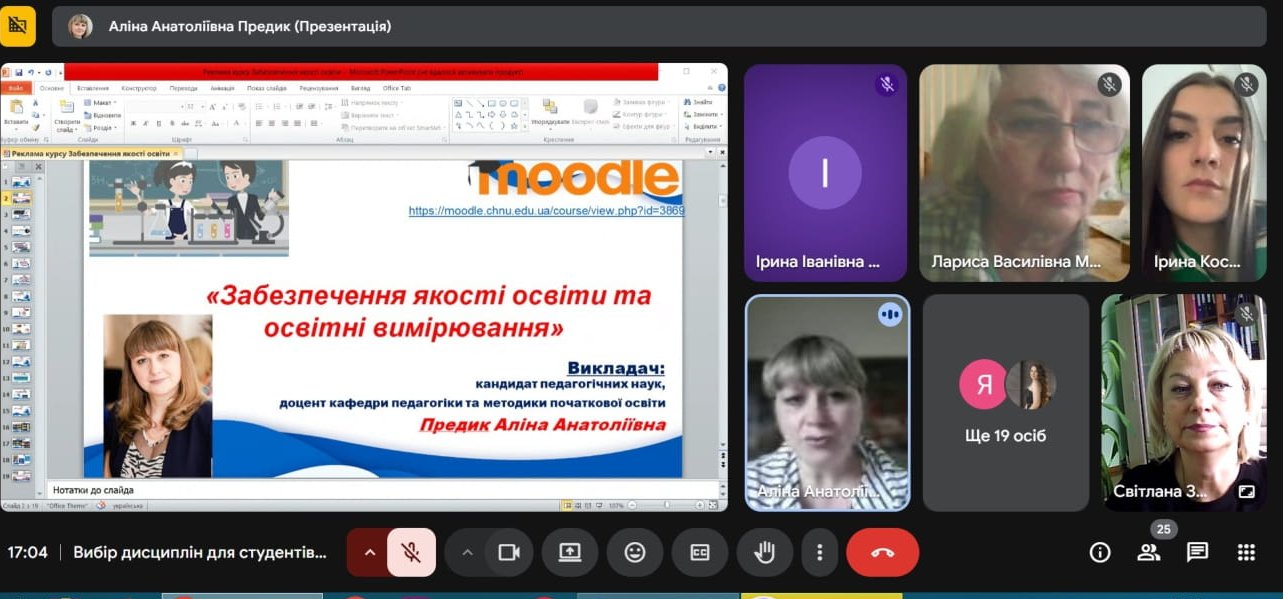1287x599 pixels.
Task: Click the Present now screen-share button
Action: coord(570,552)
